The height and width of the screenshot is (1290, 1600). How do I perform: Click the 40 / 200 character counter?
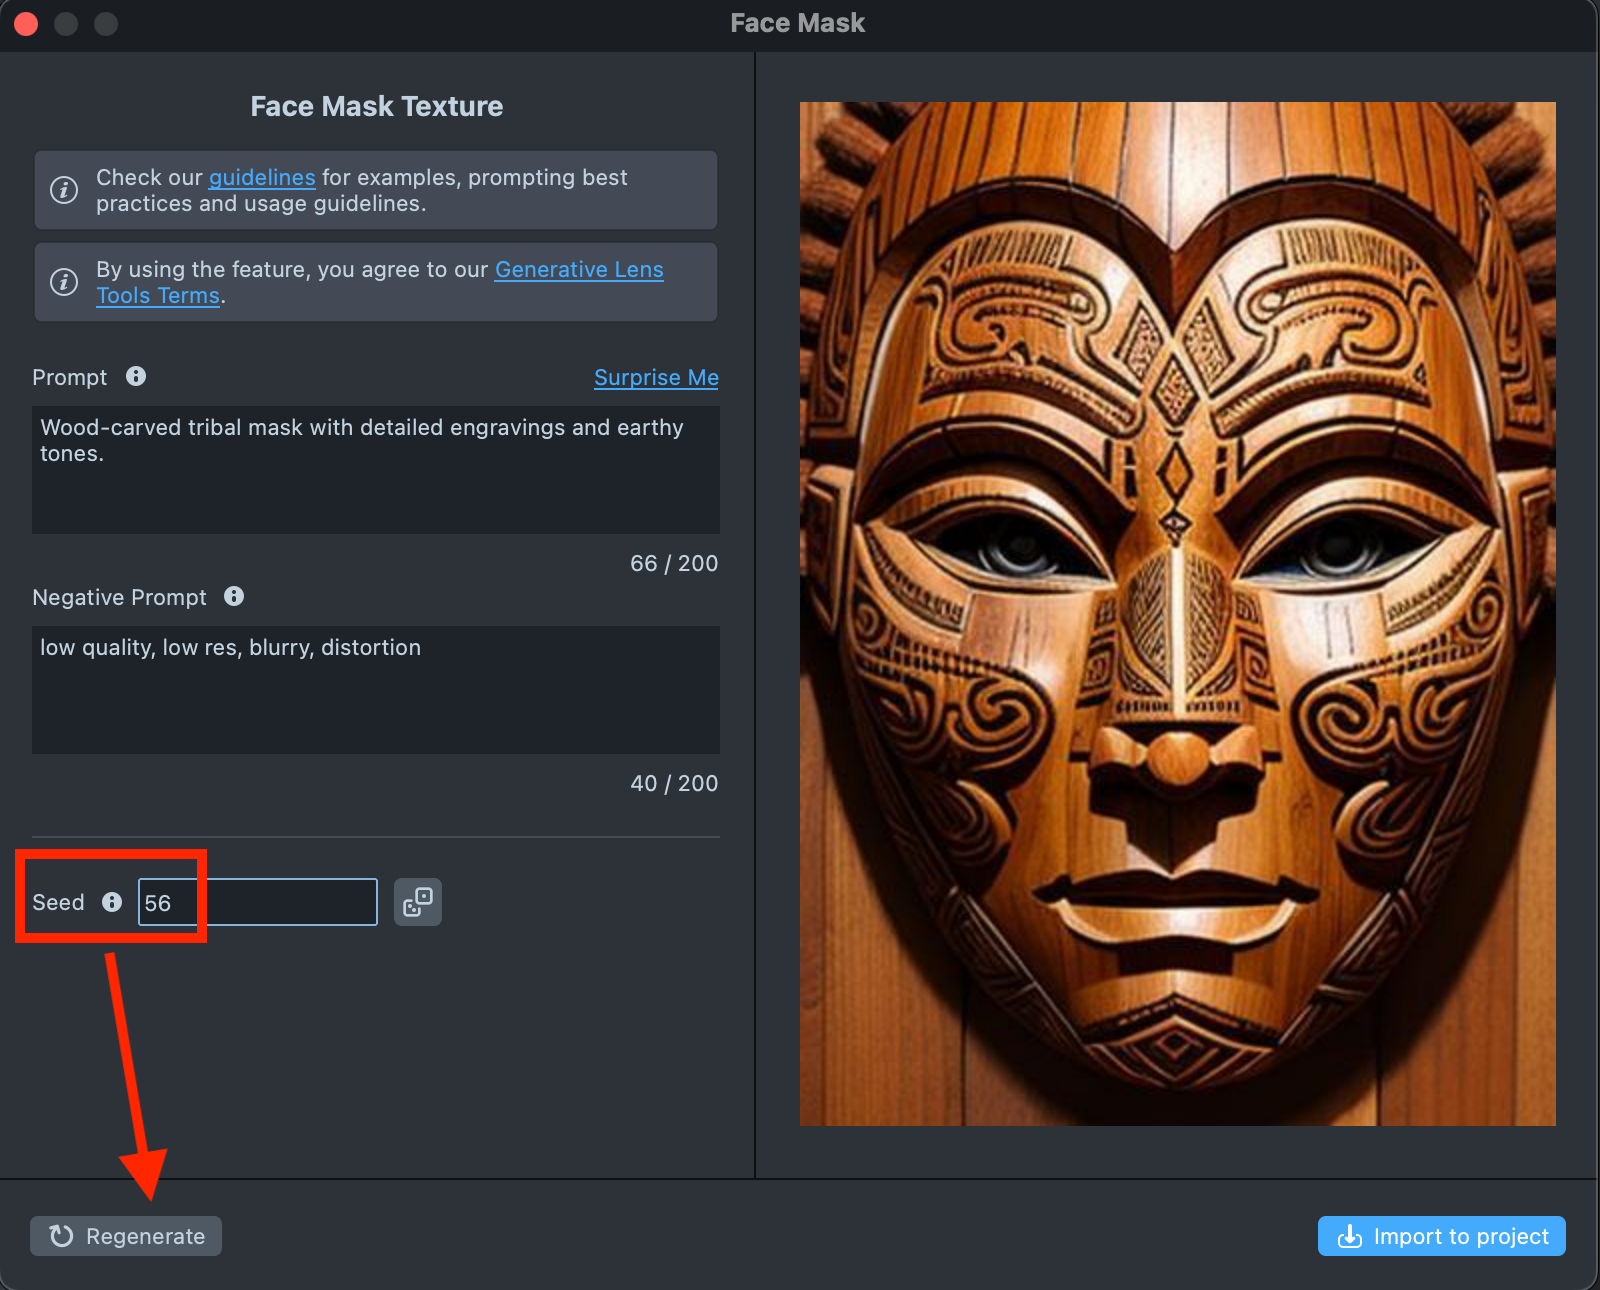point(674,783)
